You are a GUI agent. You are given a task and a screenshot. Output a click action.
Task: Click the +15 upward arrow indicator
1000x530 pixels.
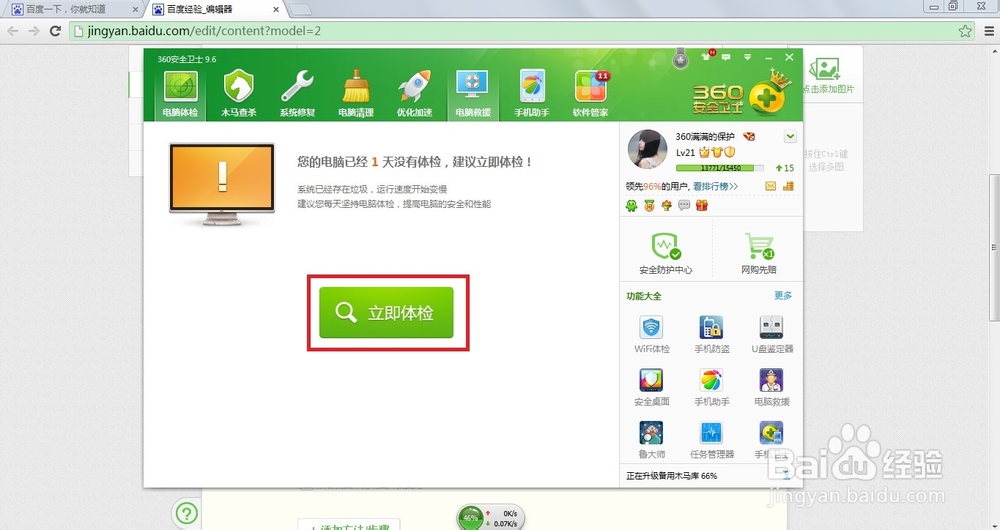tap(784, 168)
